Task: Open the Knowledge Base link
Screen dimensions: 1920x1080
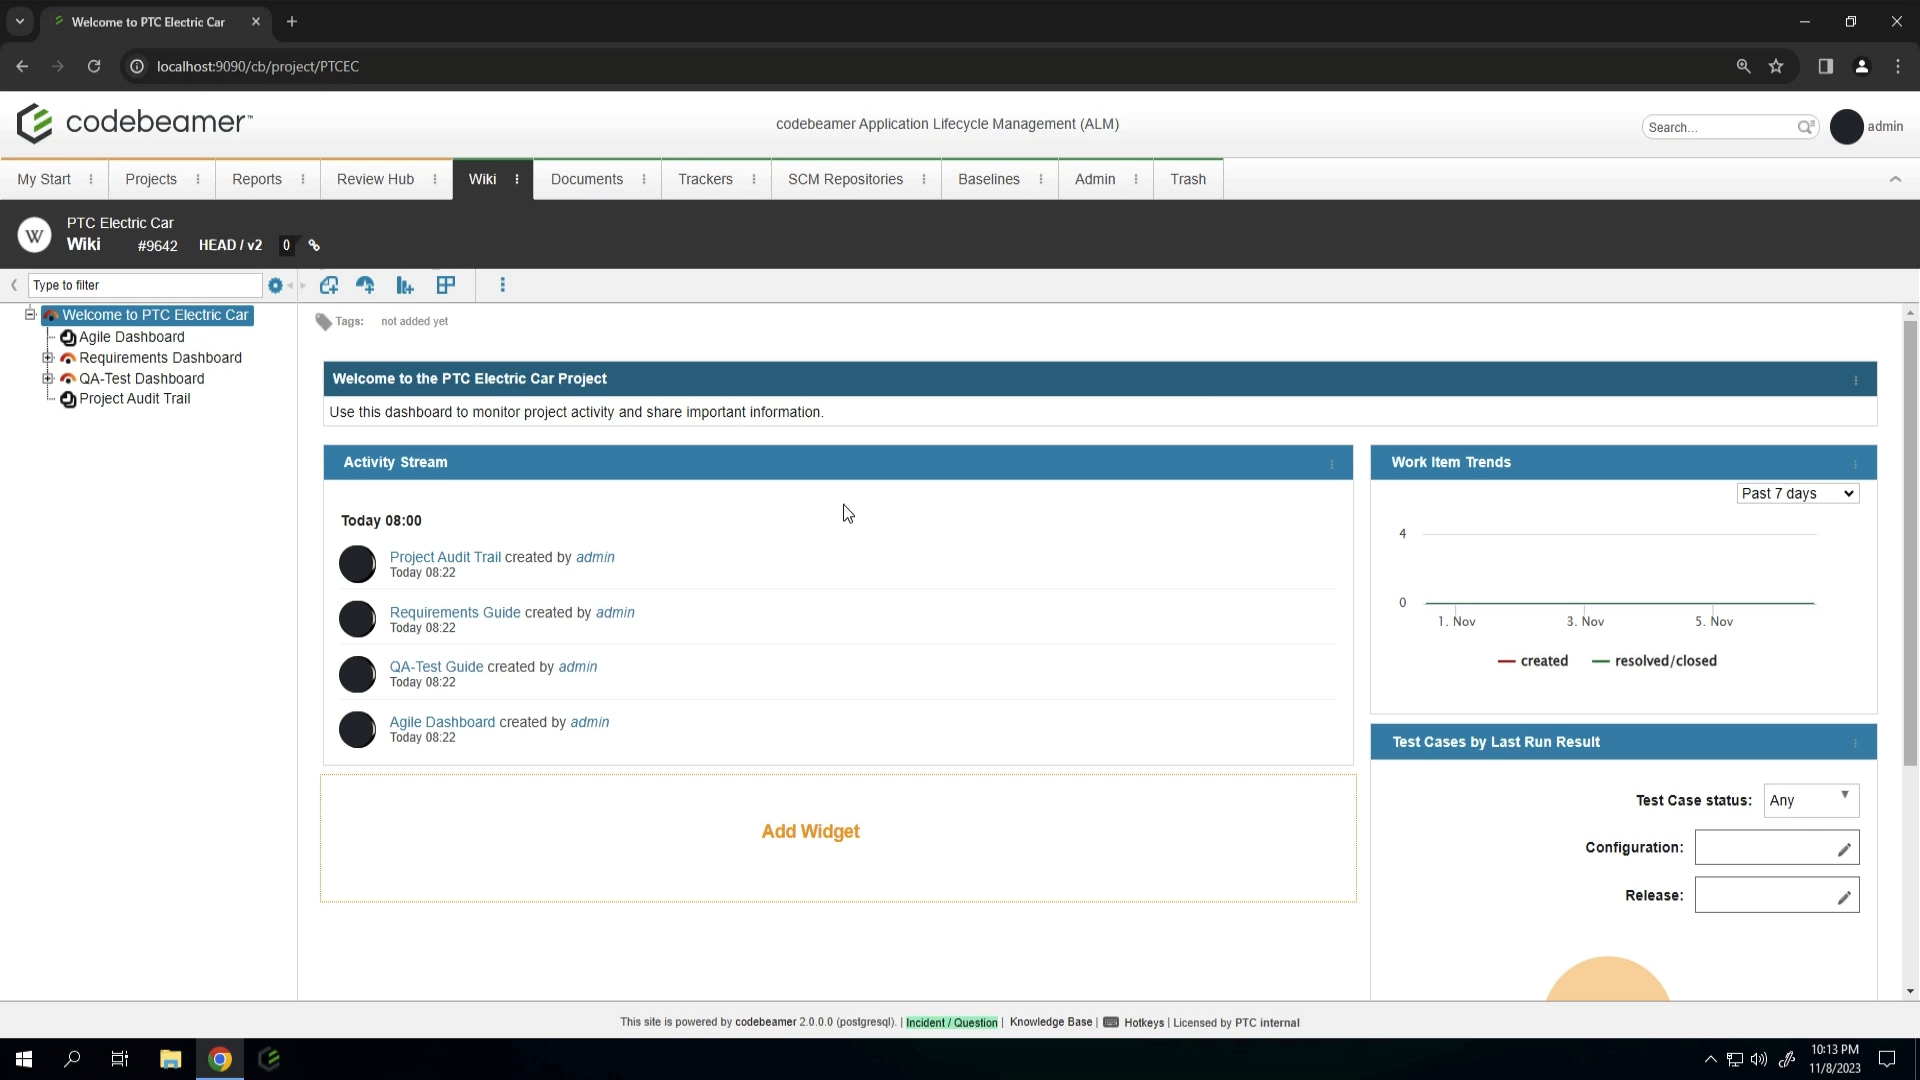Action: [x=1050, y=1022]
